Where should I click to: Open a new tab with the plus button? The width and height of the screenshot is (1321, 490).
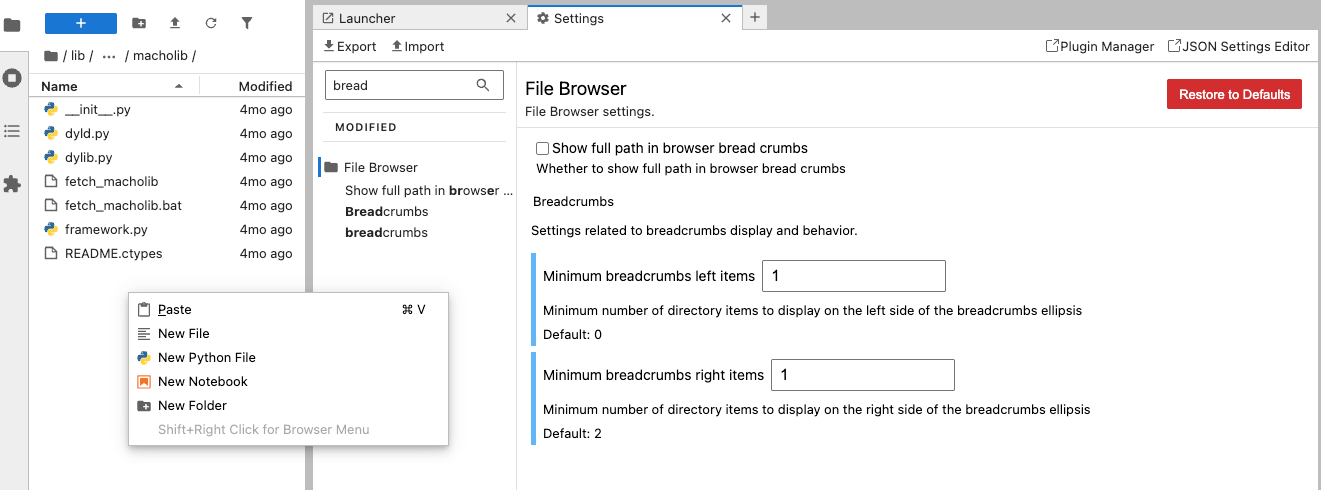[755, 17]
